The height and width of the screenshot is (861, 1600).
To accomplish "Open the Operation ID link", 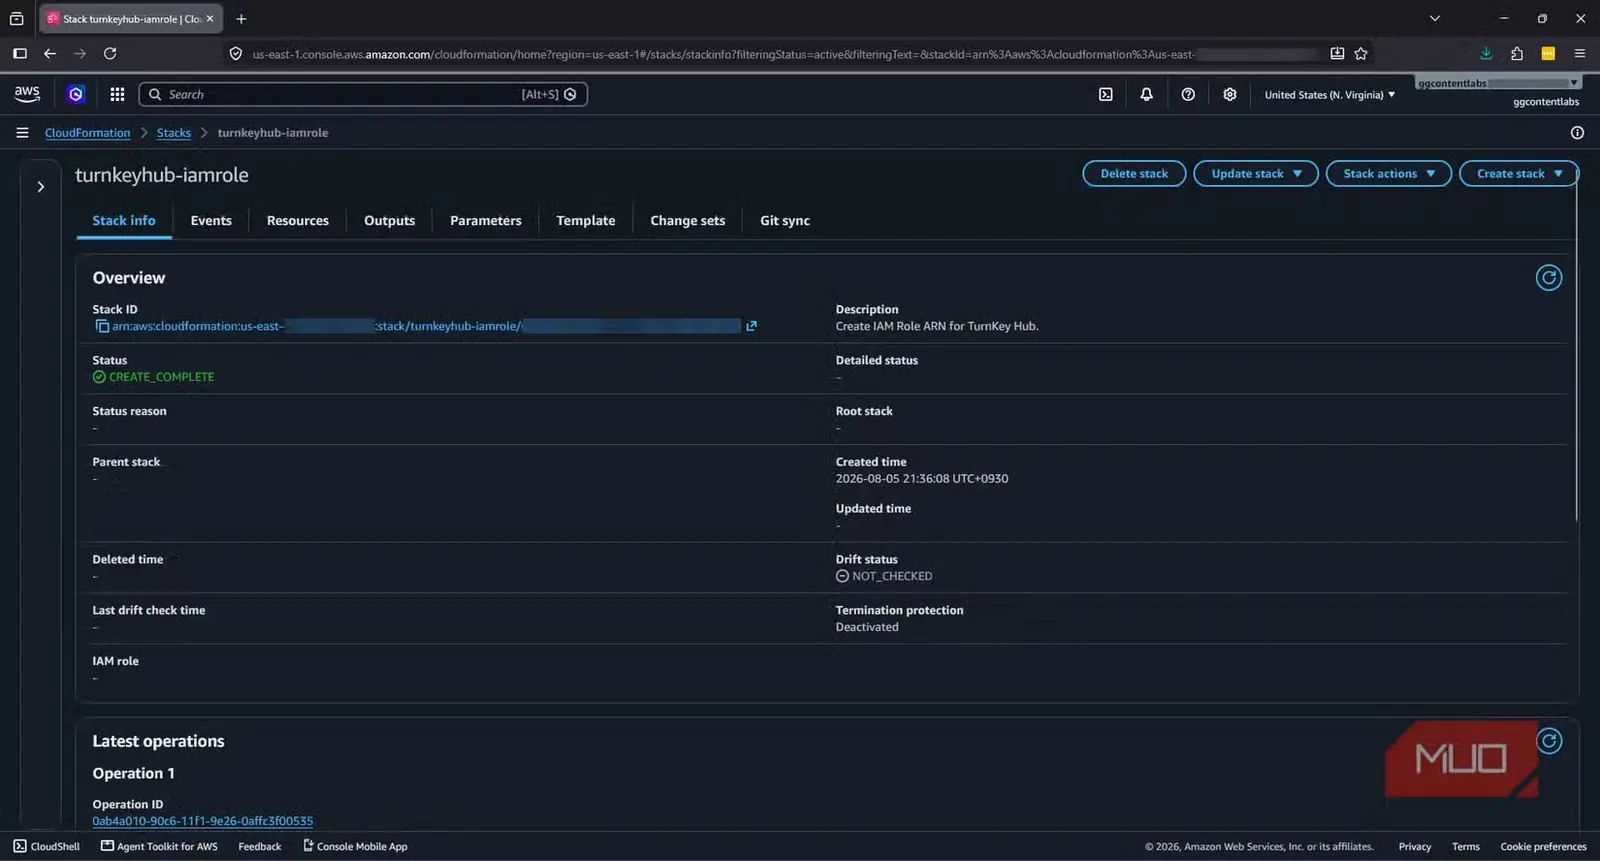I will click(203, 821).
